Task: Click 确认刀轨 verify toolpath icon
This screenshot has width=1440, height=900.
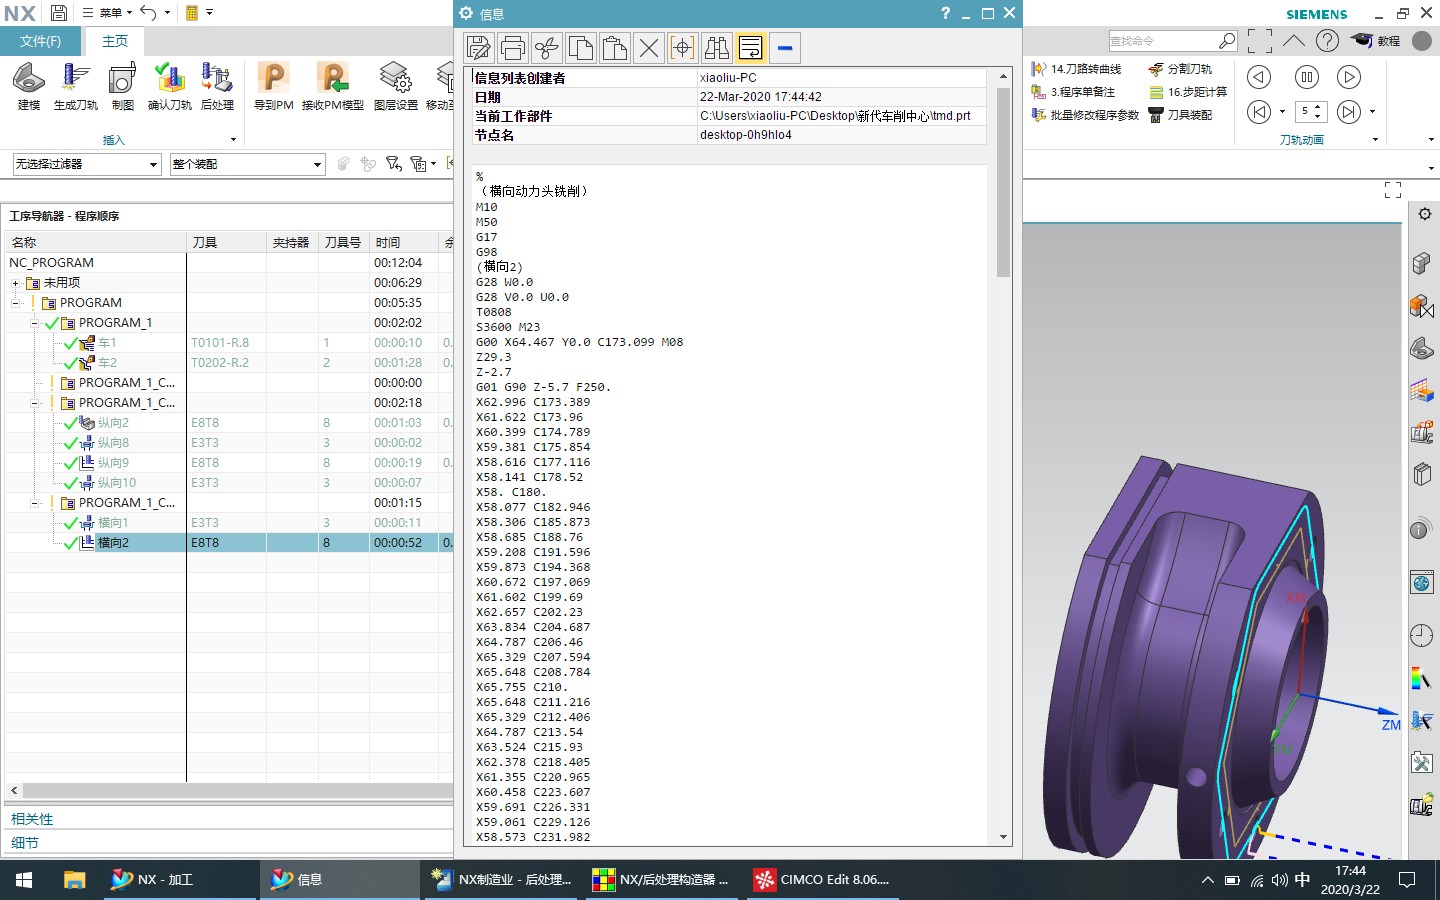Action: [170, 86]
